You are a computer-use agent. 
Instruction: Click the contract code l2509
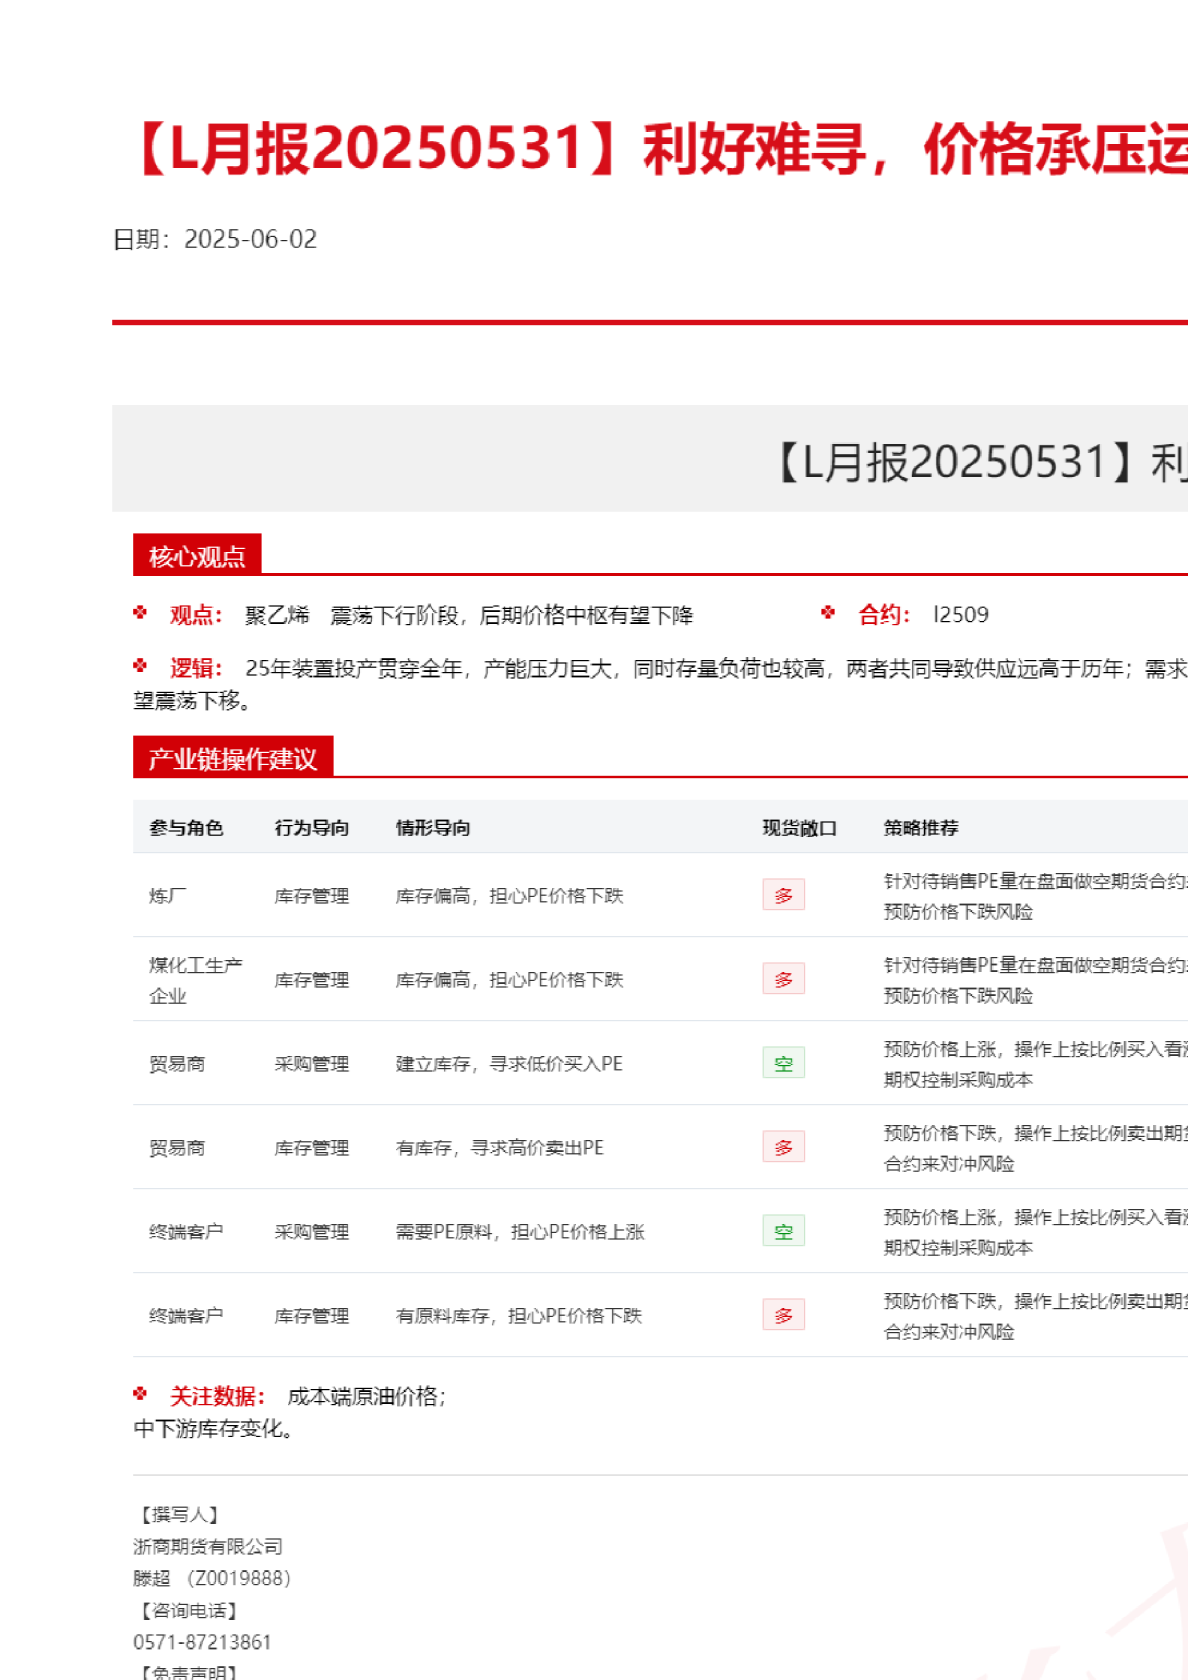(960, 615)
